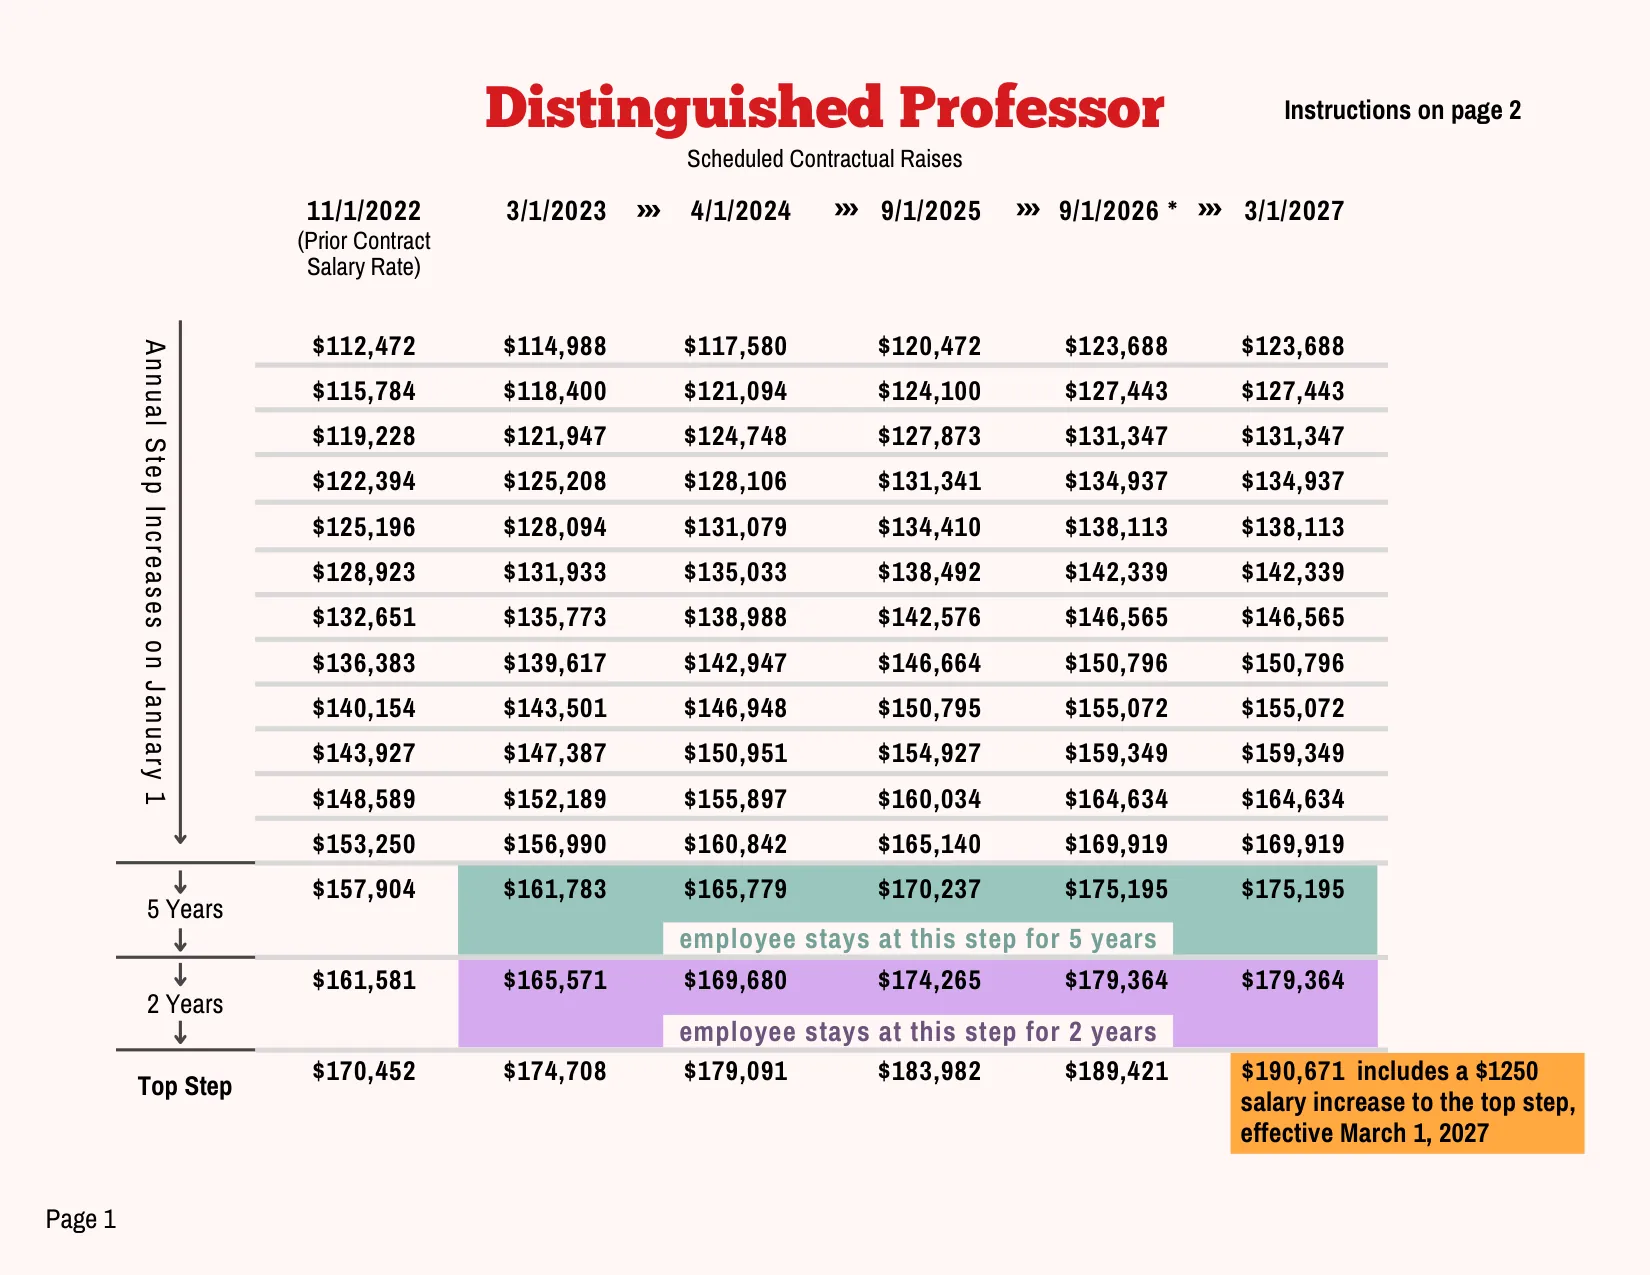Click cell value $131,079
Image resolution: width=1650 pixels, height=1275 pixels.
(736, 527)
